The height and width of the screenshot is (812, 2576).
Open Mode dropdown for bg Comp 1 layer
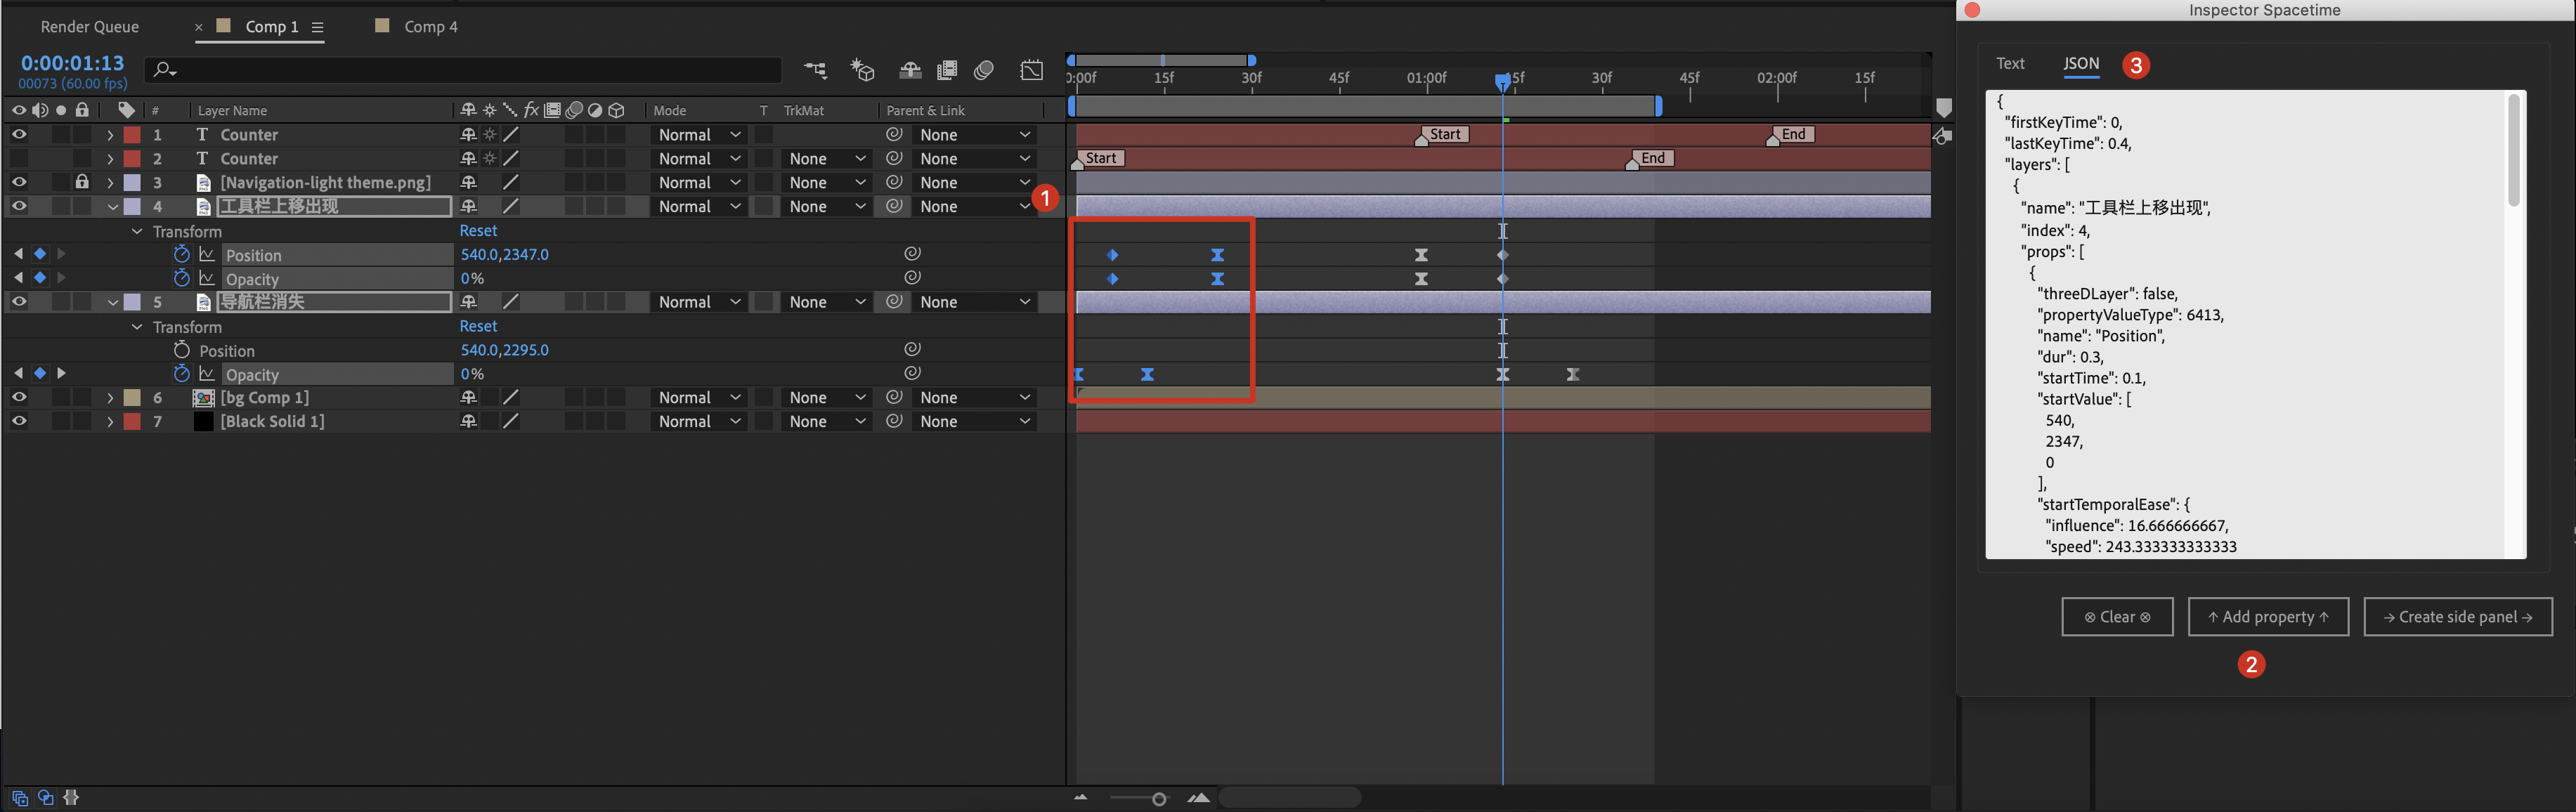[699, 398]
